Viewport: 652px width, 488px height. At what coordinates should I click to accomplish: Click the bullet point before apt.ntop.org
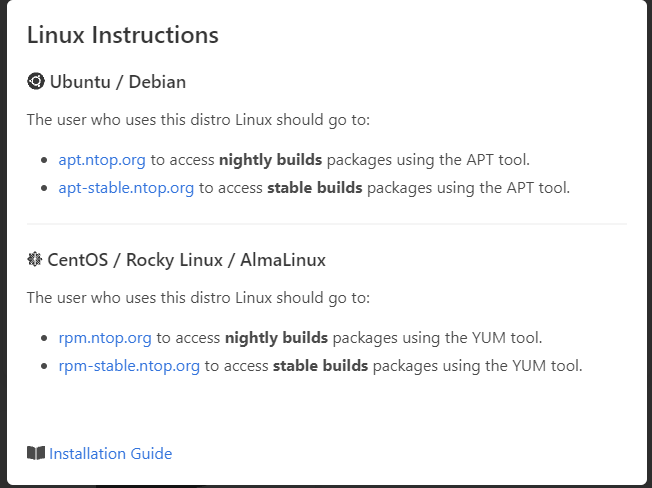coord(45,160)
